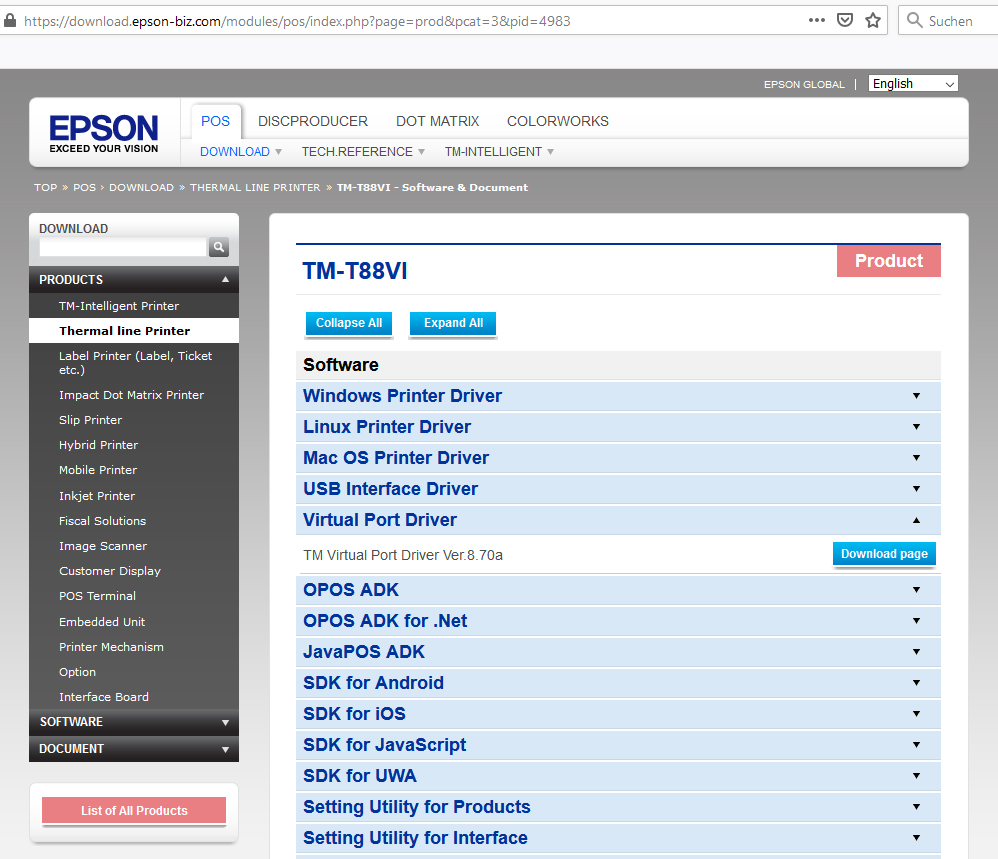
Task: Select Mobile Printer in the sidebar
Action: pos(134,470)
